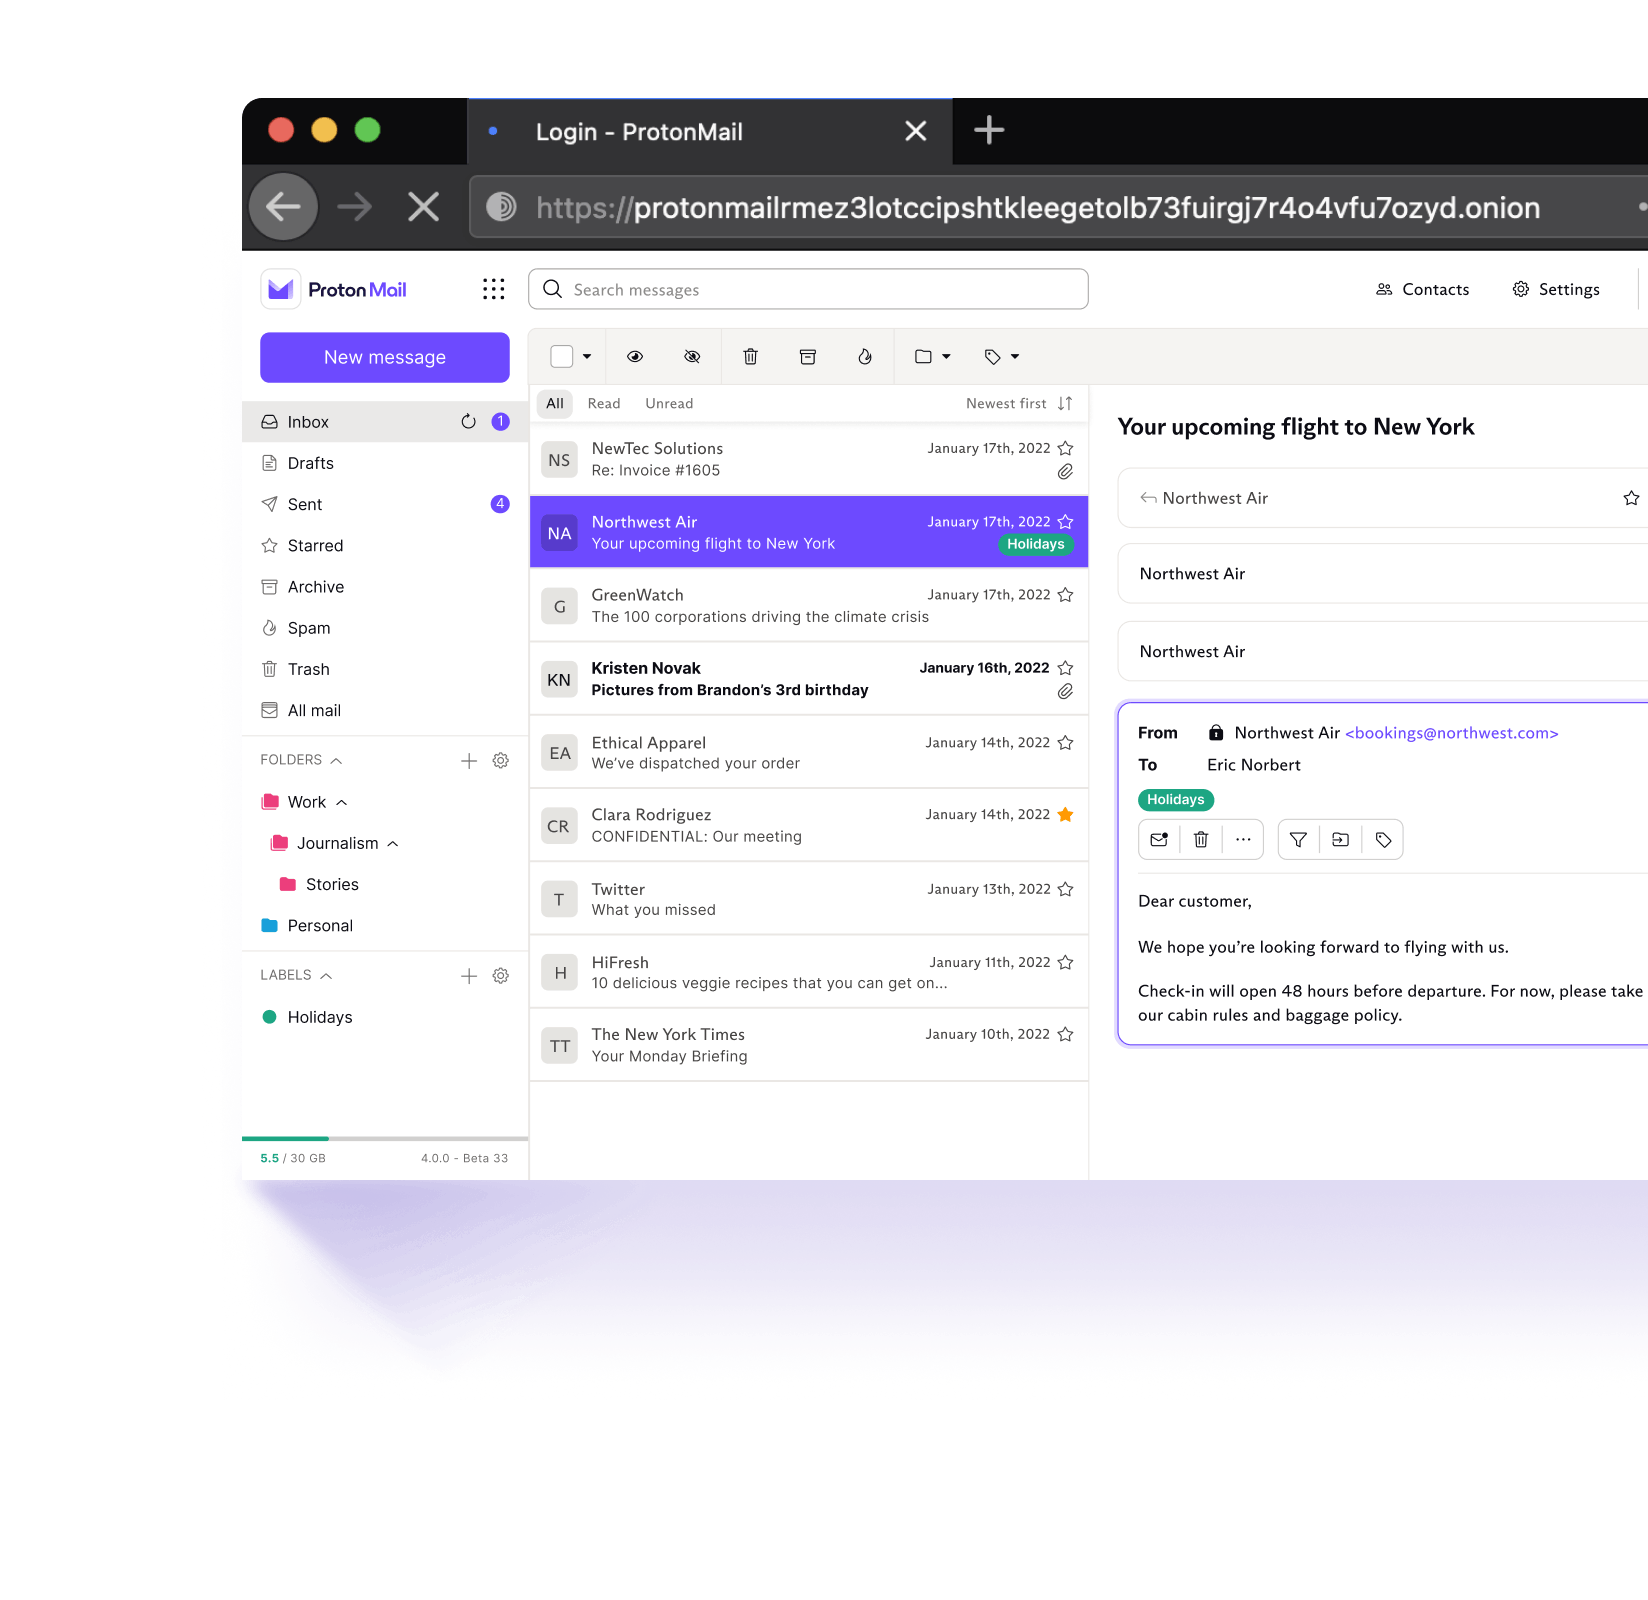The height and width of the screenshot is (1600, 1648).
Task: Click attachment icon on NewTec Solutions email
Action: point(1066,472)
